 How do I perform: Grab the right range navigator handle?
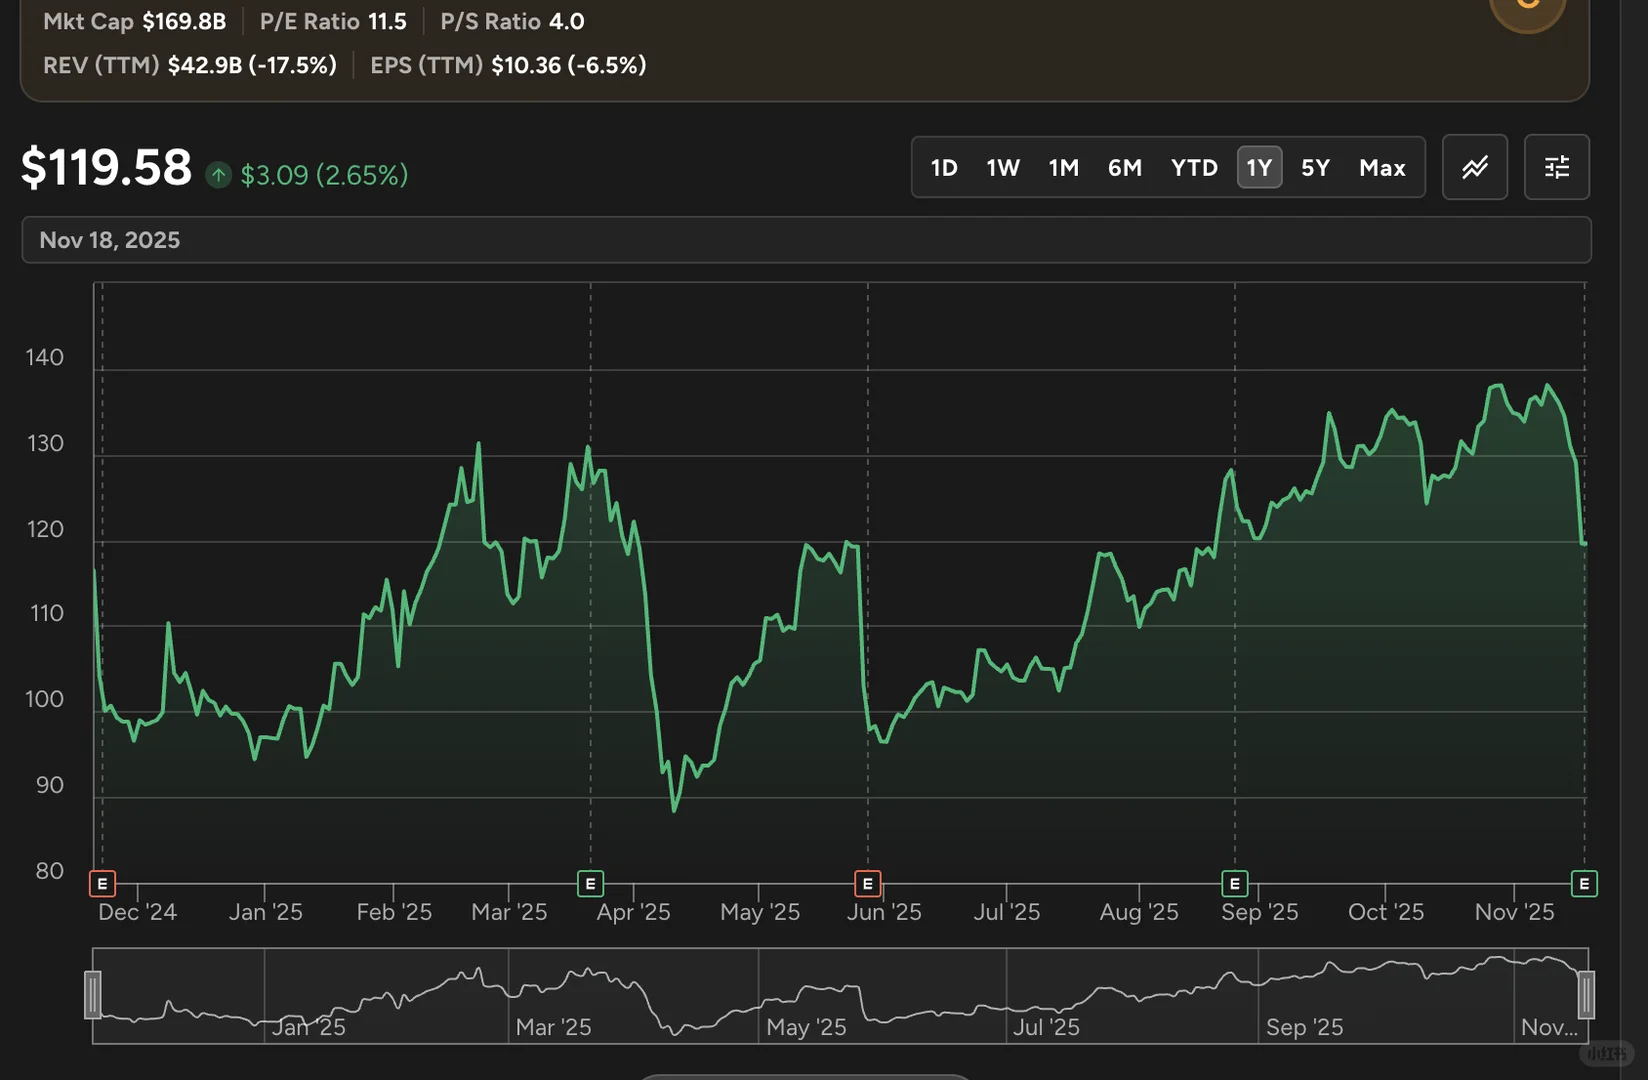[x=1586, y=995]
